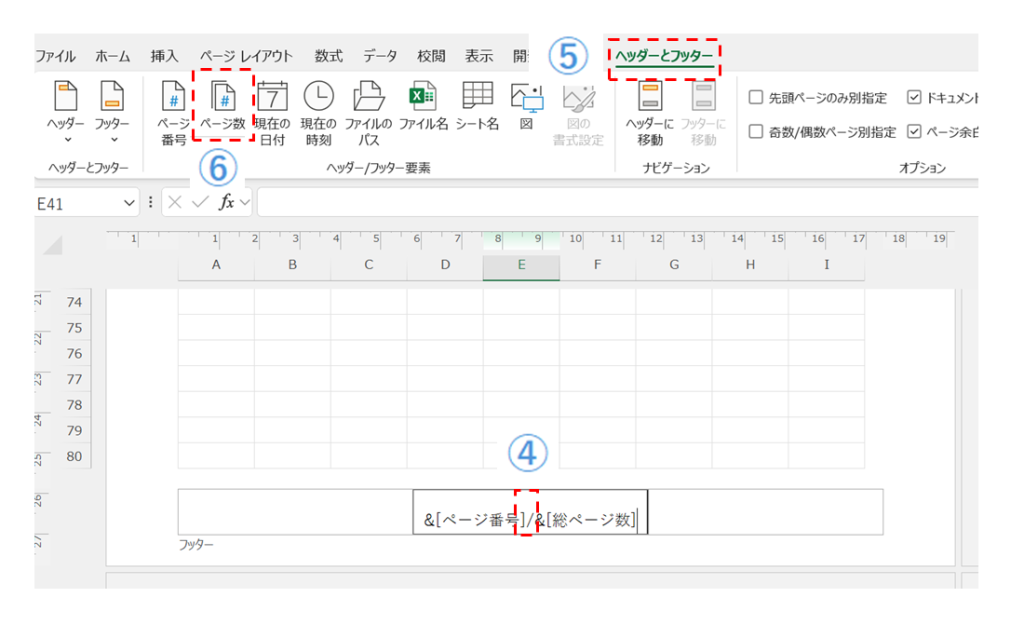Insert ファイルのパス file path element
The image size is (1024, 638).
point(369,110)
